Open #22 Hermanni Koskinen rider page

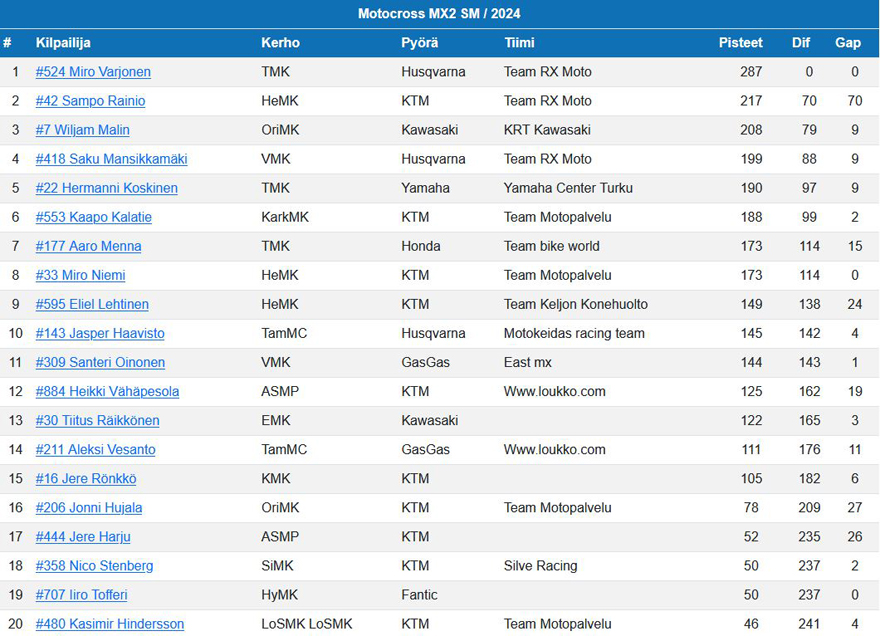coord(107,188)
